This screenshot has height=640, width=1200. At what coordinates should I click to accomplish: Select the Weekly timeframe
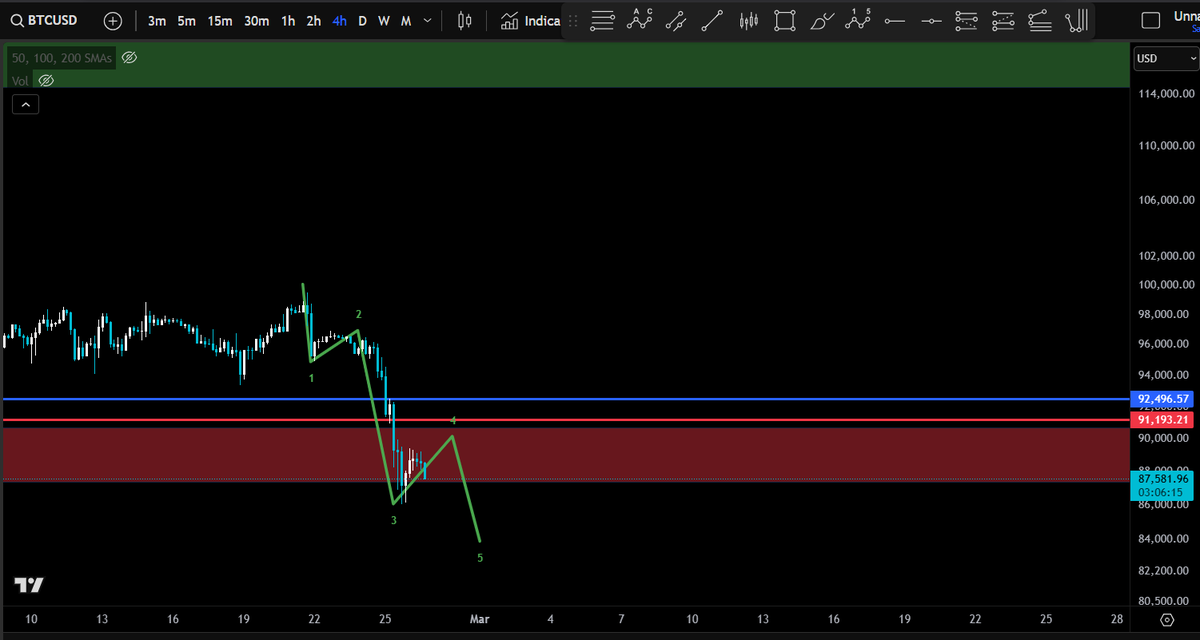point(383,20)
